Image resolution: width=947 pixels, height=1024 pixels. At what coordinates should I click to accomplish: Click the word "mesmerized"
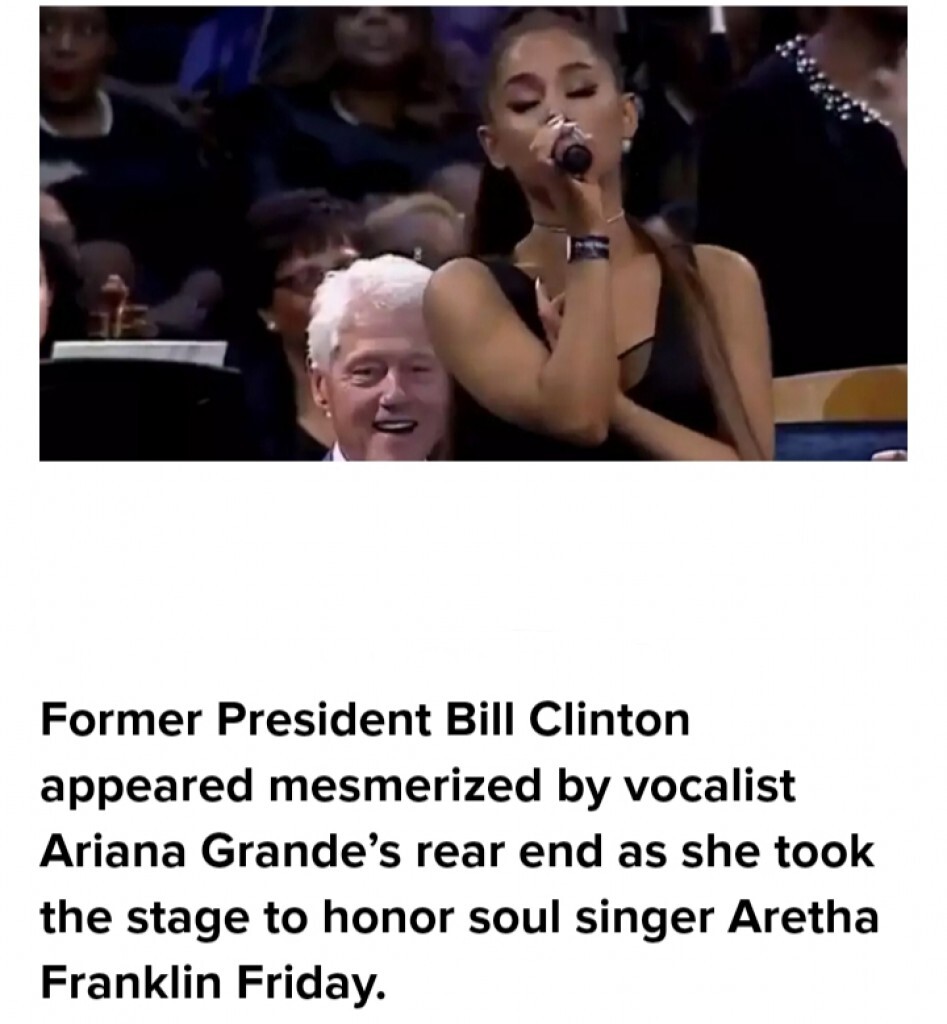(x=404, y=786)
